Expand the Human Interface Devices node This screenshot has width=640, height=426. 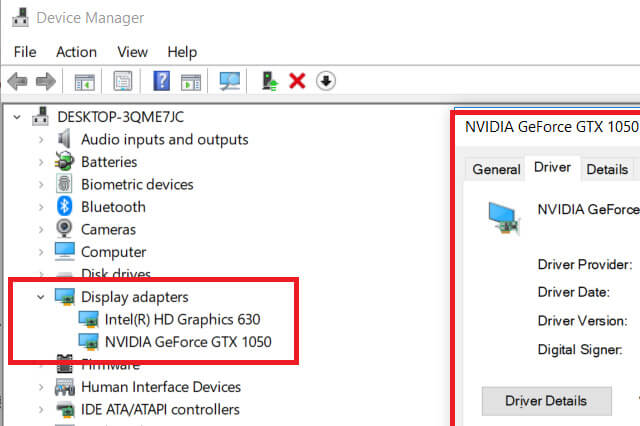41,387
